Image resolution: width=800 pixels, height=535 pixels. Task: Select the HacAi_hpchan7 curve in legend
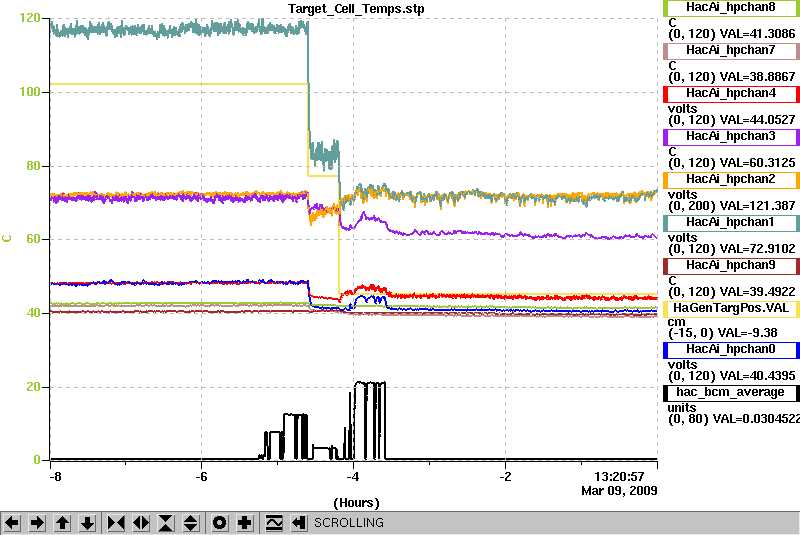click(731, 50)
